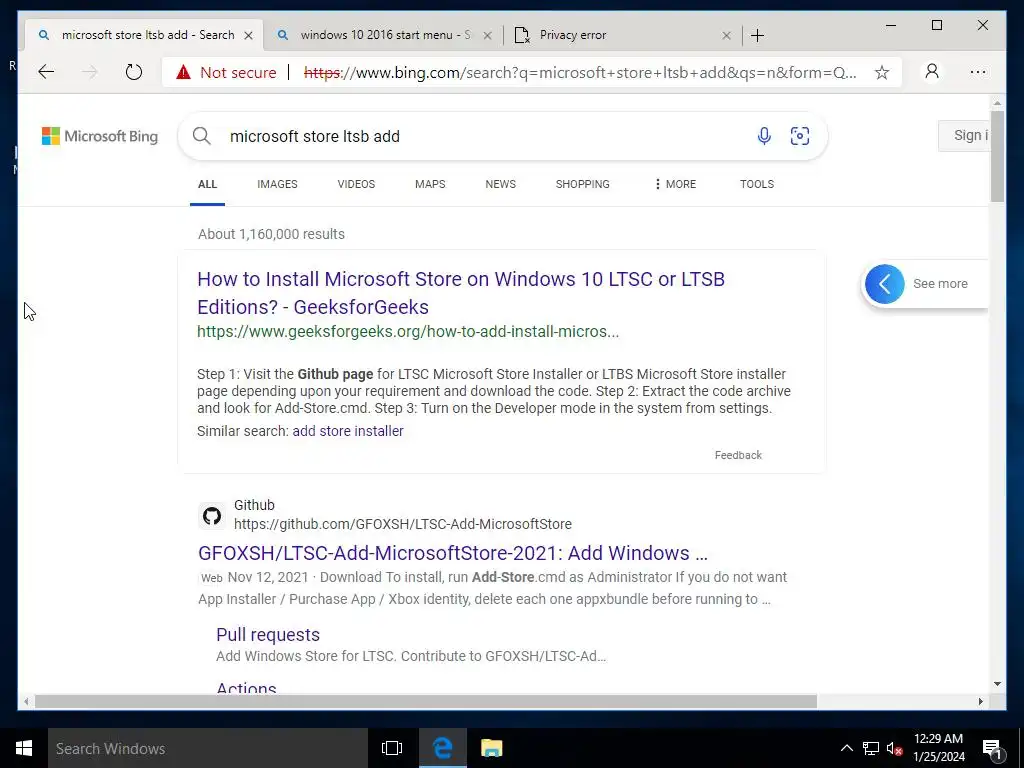Add page to favorites with star icon
The image size is (1024, 768).
pos(882,72)
